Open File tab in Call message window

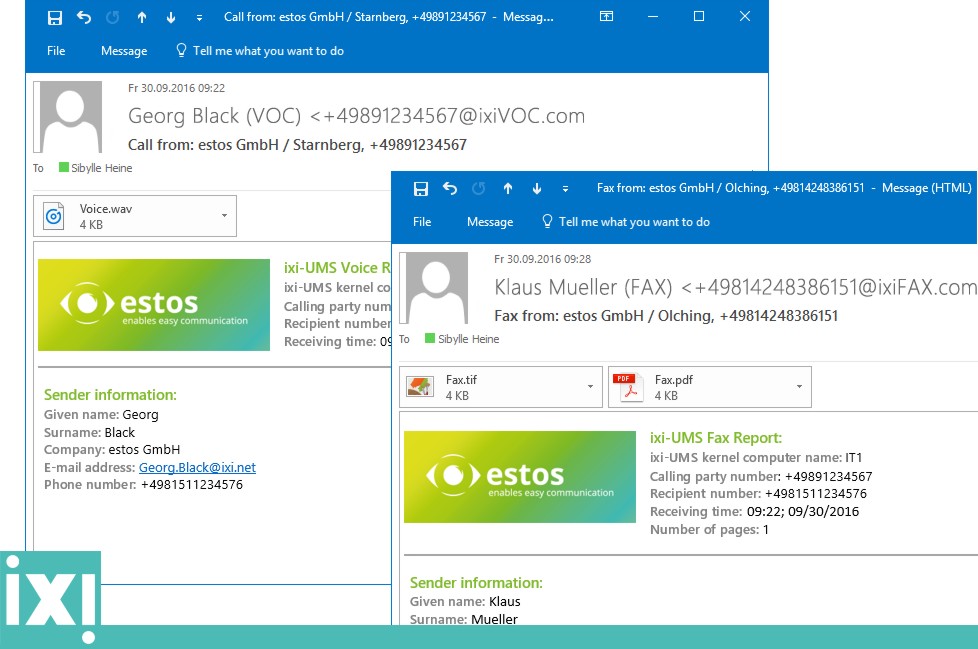coord(56,51)
